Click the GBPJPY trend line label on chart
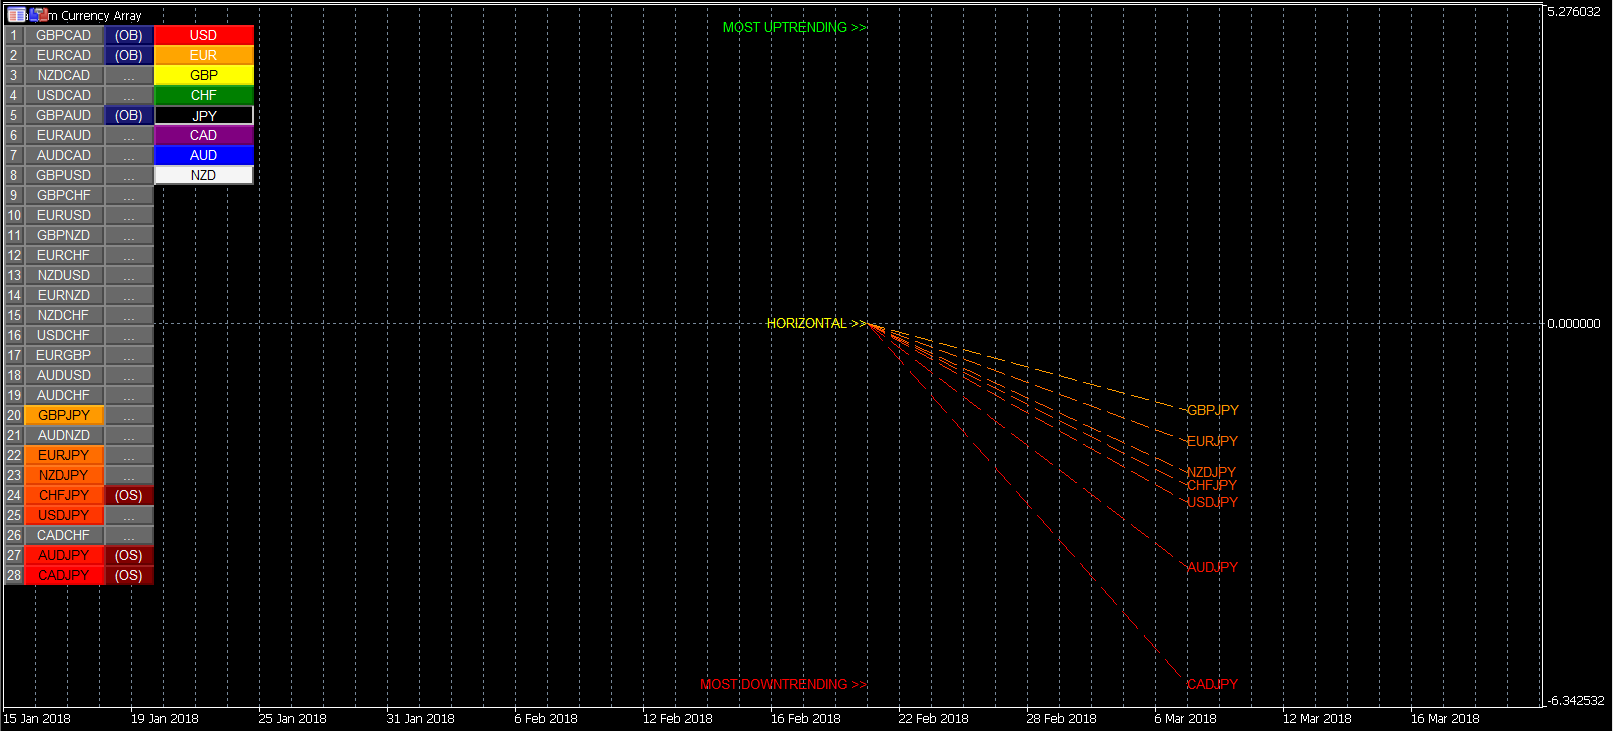The width and height of the screenshot is (1614, 731). 1212,410
